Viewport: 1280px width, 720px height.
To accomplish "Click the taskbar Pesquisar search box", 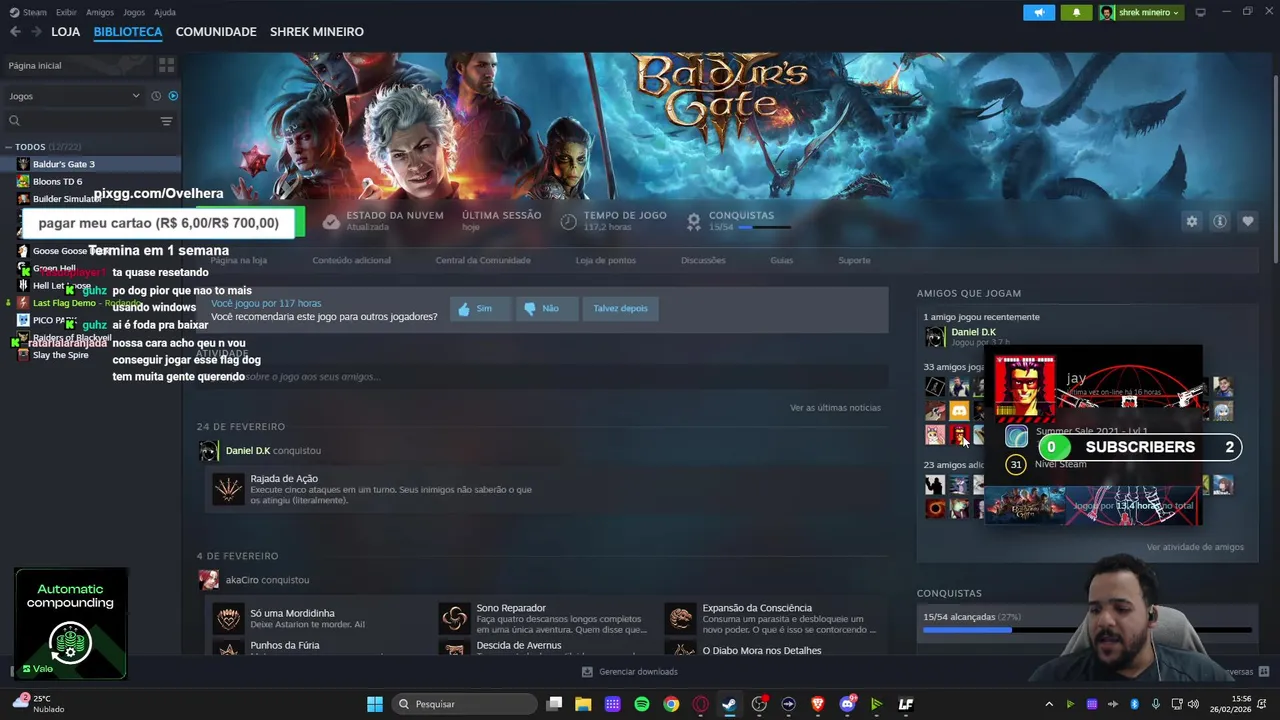I will point(463,704).
